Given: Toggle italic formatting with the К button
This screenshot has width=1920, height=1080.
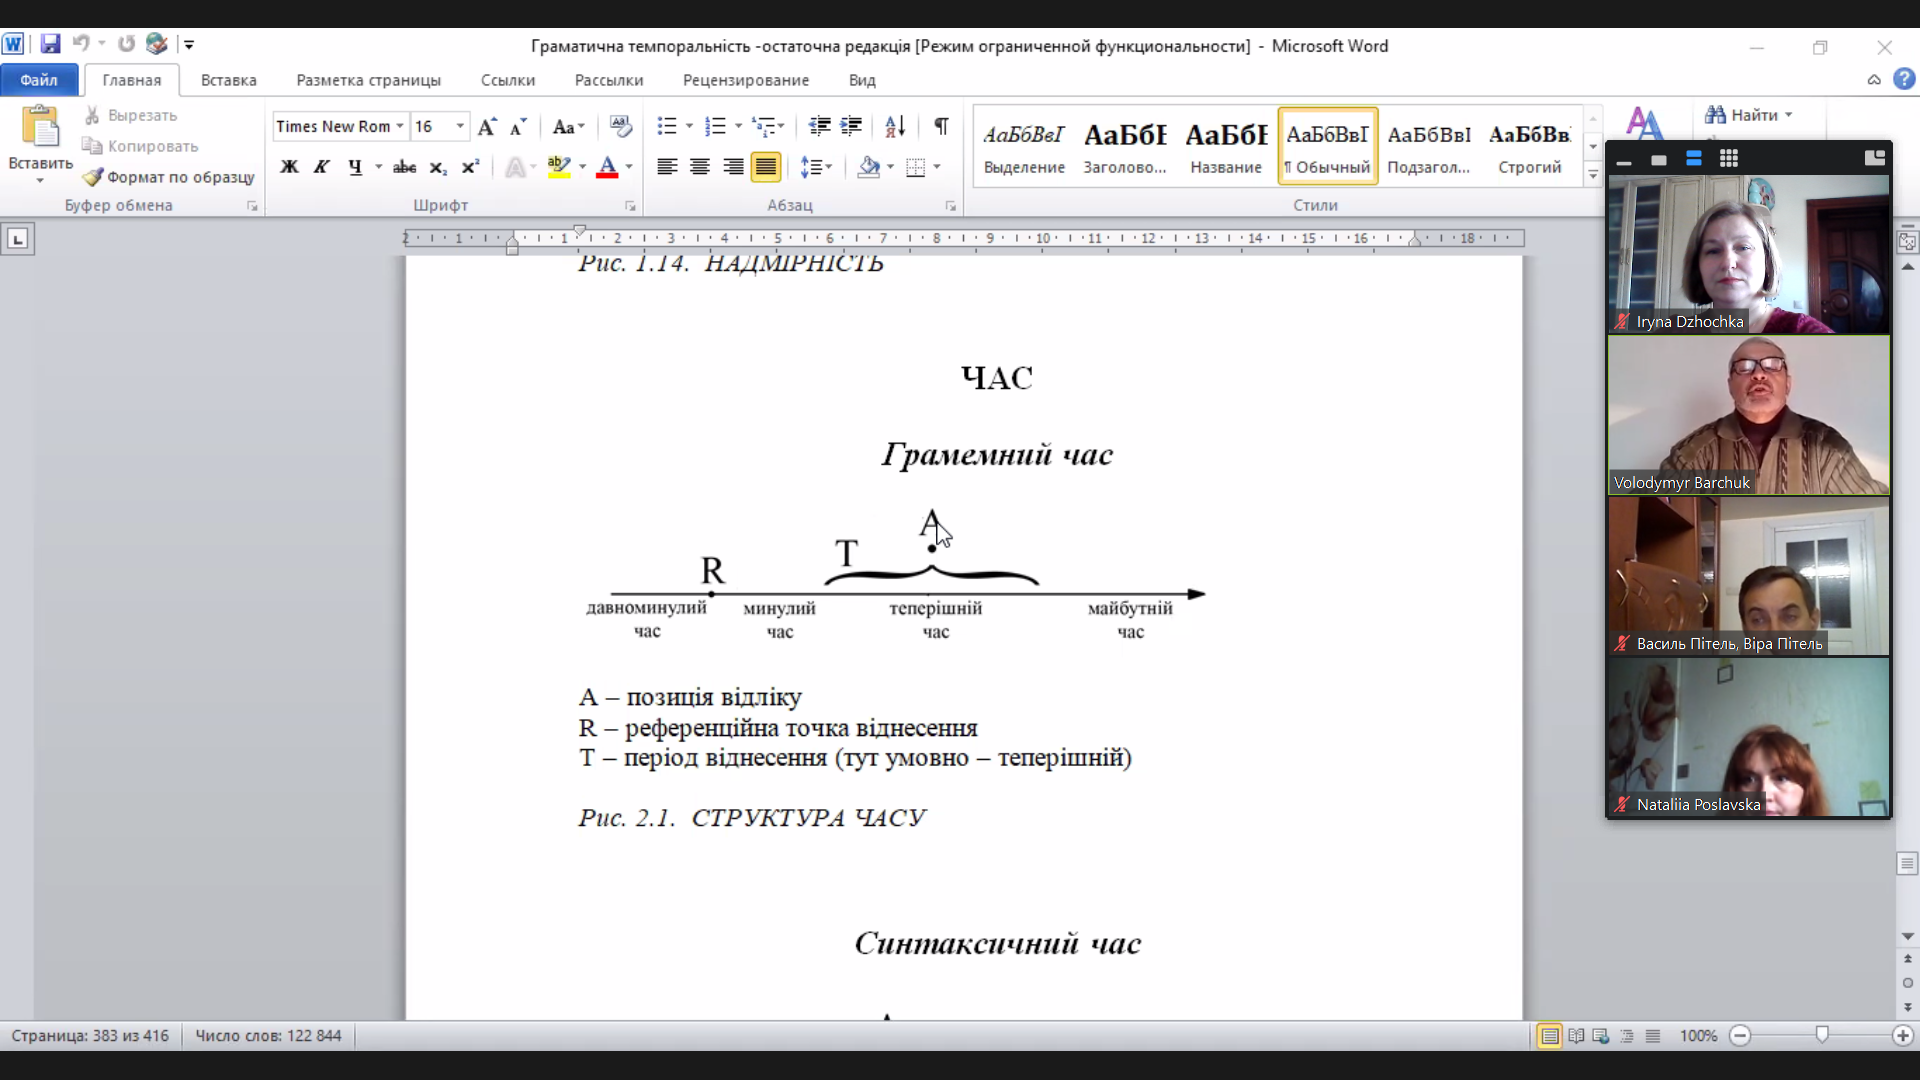Looking at the screenshot, I should 321,167.
